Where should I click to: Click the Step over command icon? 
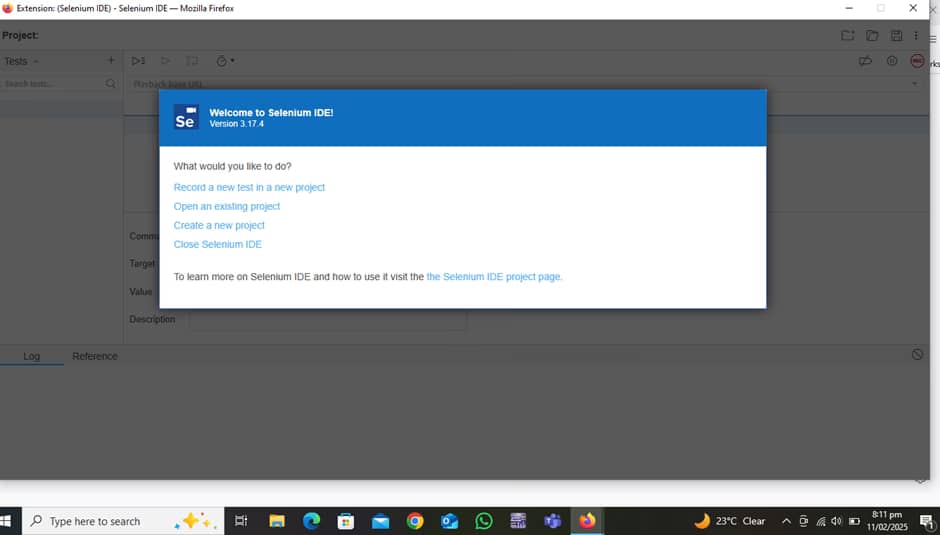pos(192,61)
